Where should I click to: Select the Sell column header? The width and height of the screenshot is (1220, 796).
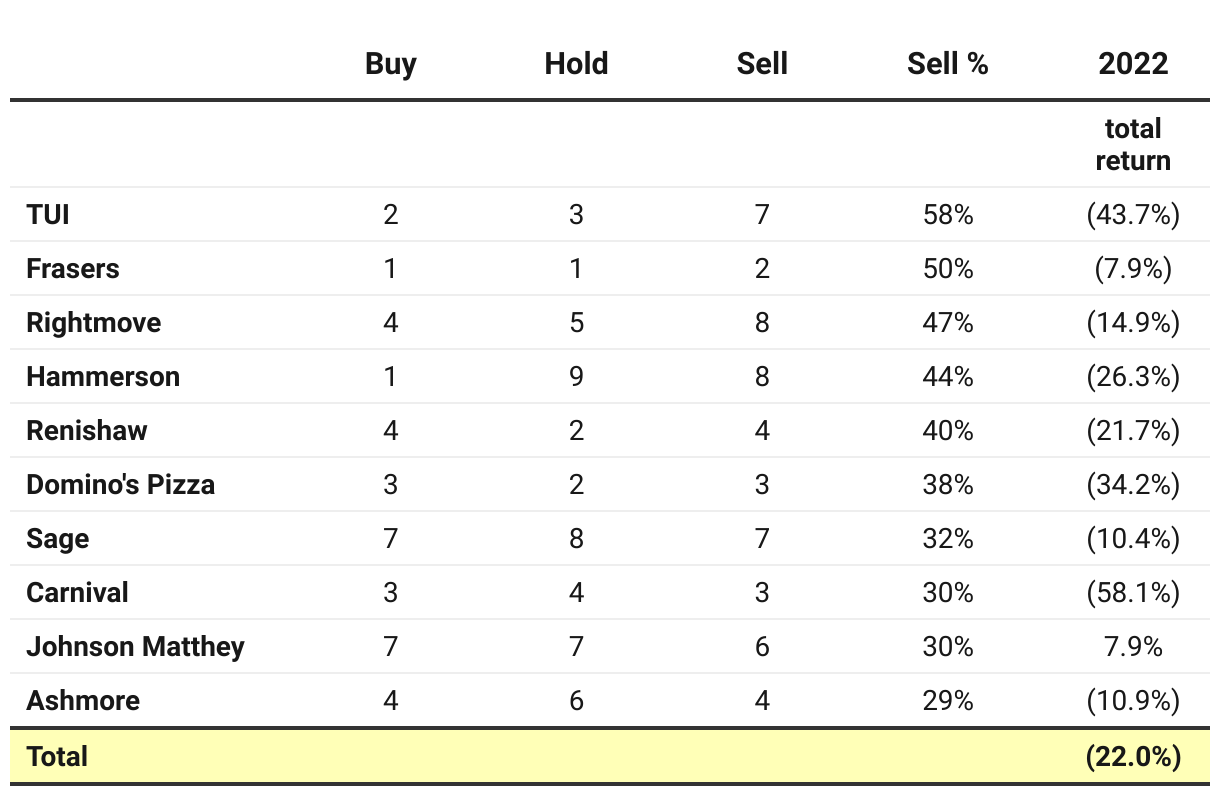(762, 64)
